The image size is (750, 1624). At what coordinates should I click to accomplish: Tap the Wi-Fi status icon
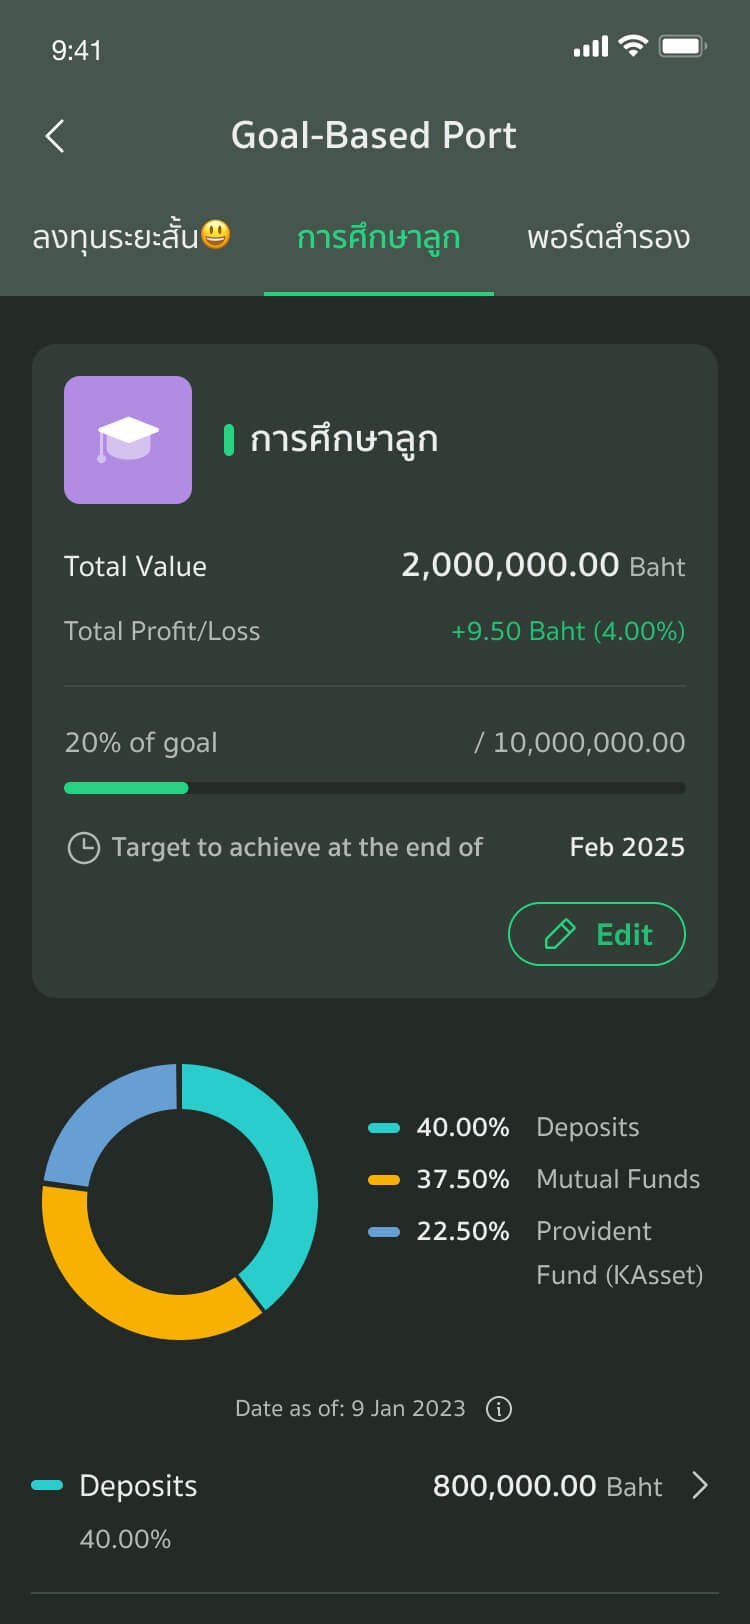click(633, 46)
